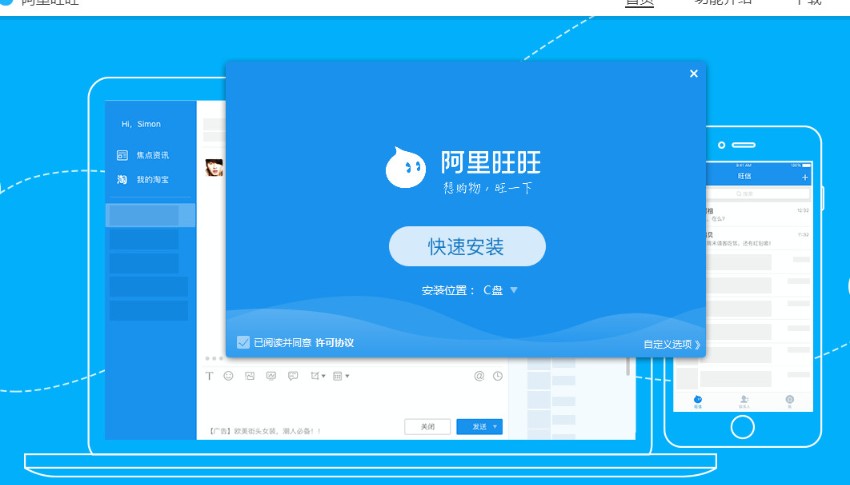This screenshot has width=850, height=485.
Task: Tap the blue Wangwang tab in phone bottom bar
Action: (698, 402)
